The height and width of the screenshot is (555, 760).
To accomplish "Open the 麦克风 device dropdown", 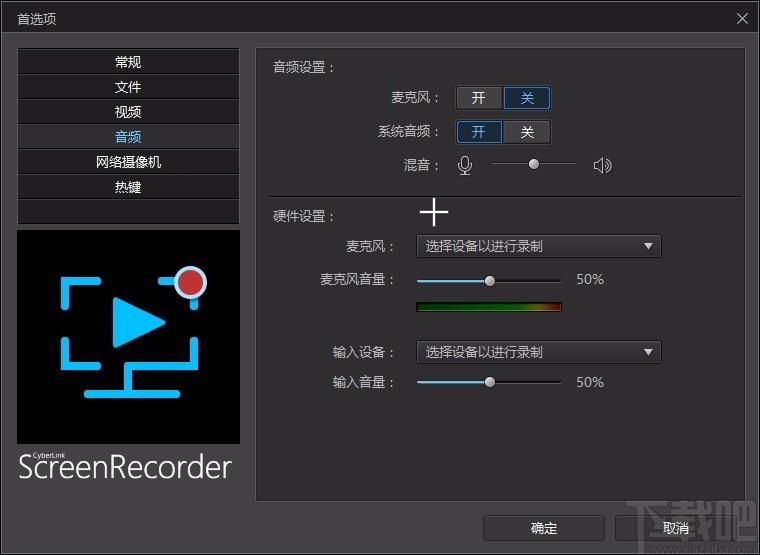I will [538, 246].
